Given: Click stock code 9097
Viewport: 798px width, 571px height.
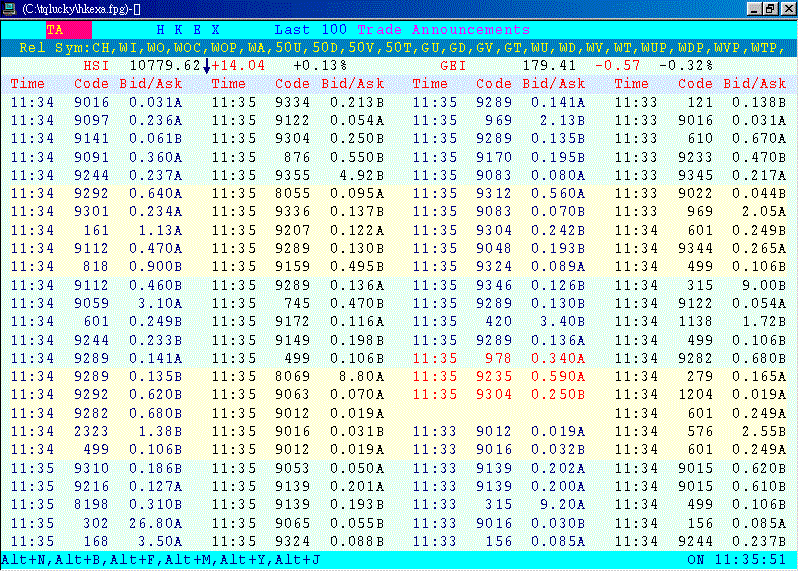Looking at the screenshot, I should coord(92,121).
